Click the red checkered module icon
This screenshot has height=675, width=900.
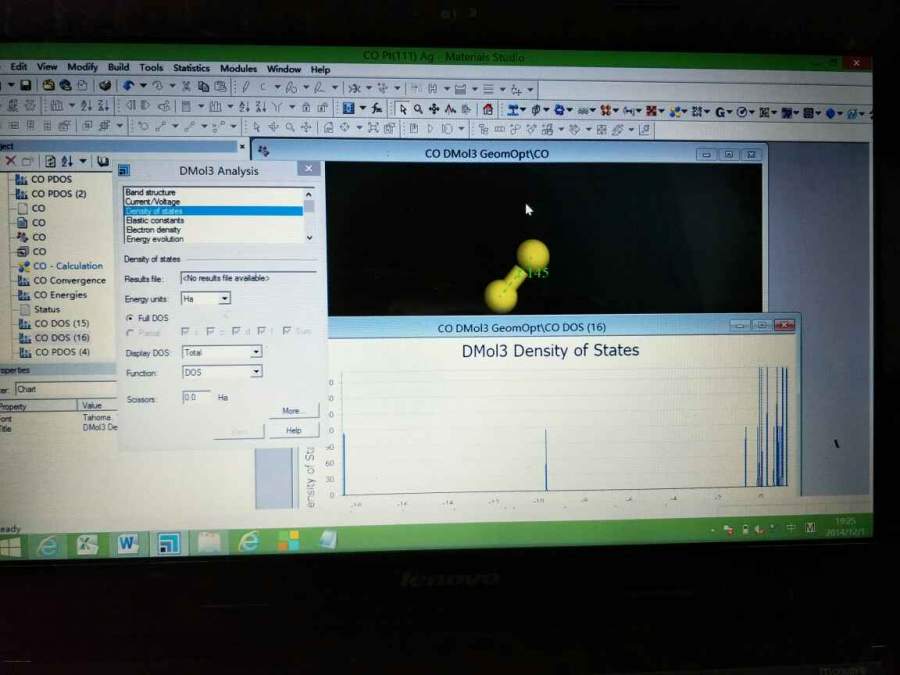click(x=651, y=111)
